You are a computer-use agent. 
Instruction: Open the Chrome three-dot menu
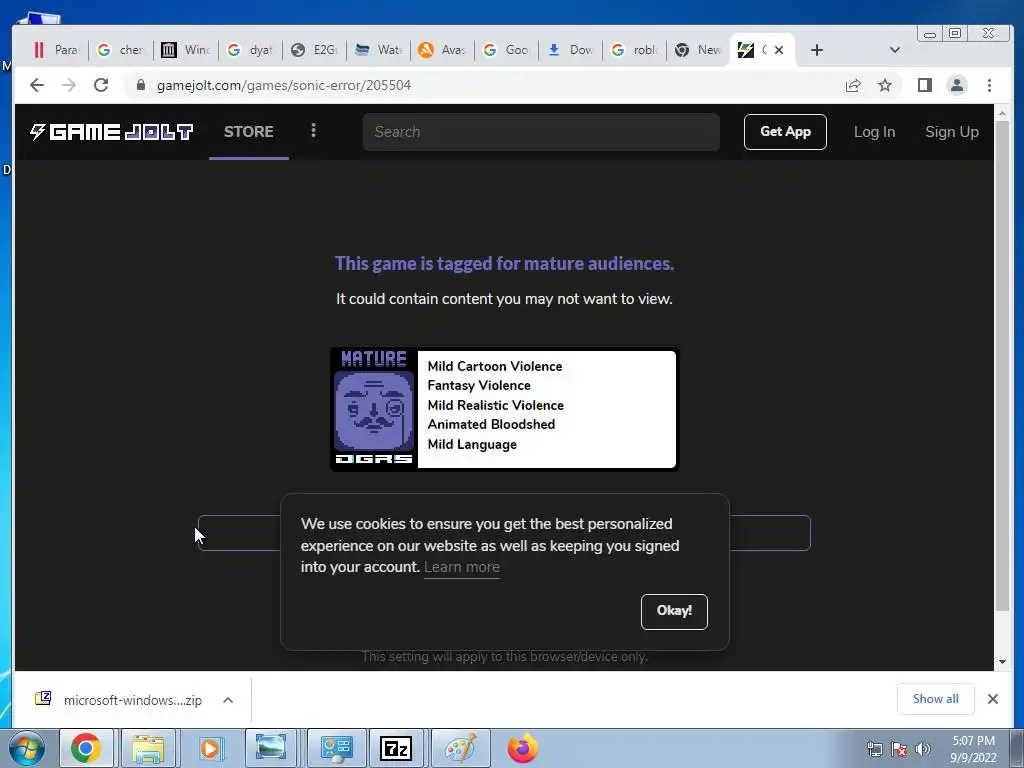989,86
